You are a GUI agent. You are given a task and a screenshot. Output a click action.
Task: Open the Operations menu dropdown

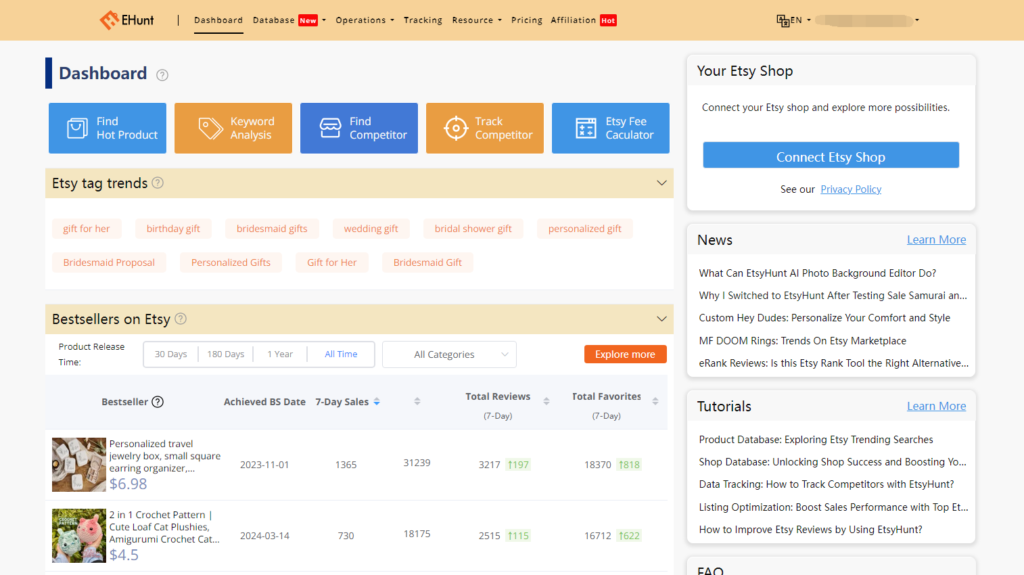(x=364, y=20)
